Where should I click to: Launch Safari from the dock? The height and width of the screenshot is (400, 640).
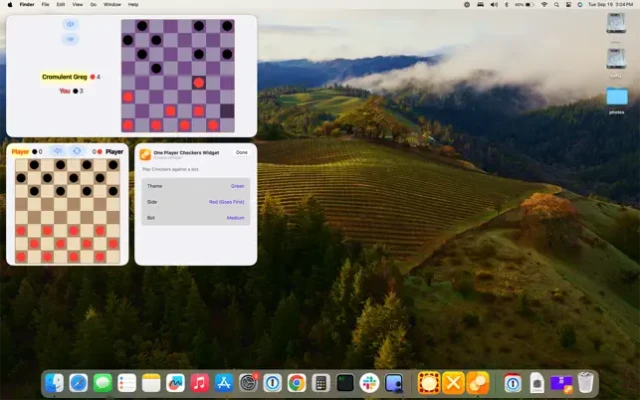(78, 383)
